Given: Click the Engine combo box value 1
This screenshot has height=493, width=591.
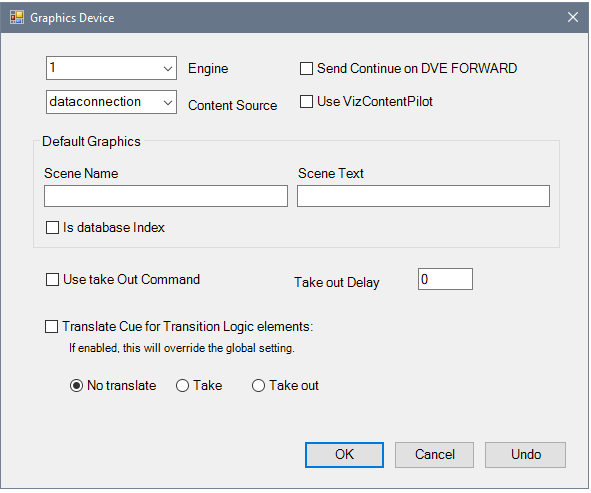Looking at the screenshot, I should point(53,68).
